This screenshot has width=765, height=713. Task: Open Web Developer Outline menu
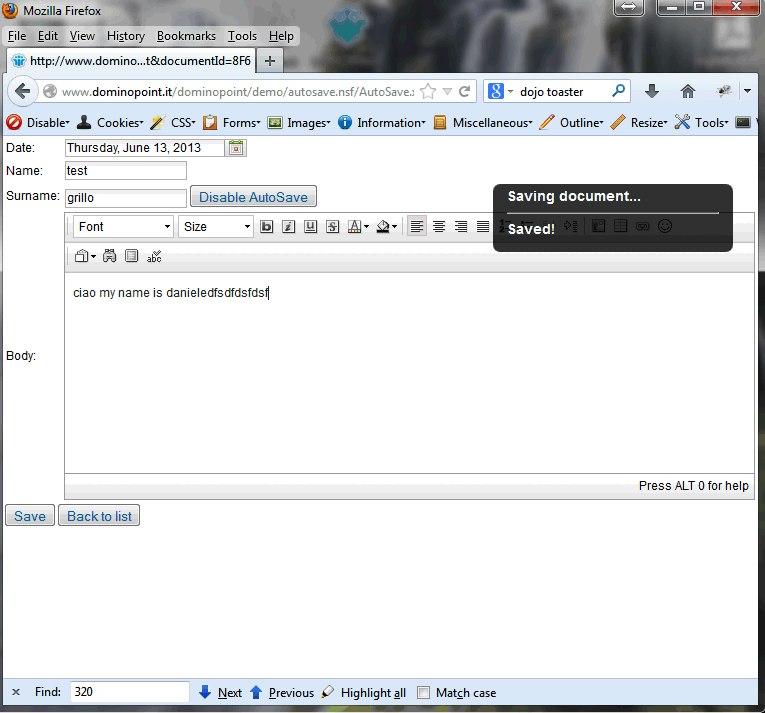click(x=571, y=122)
